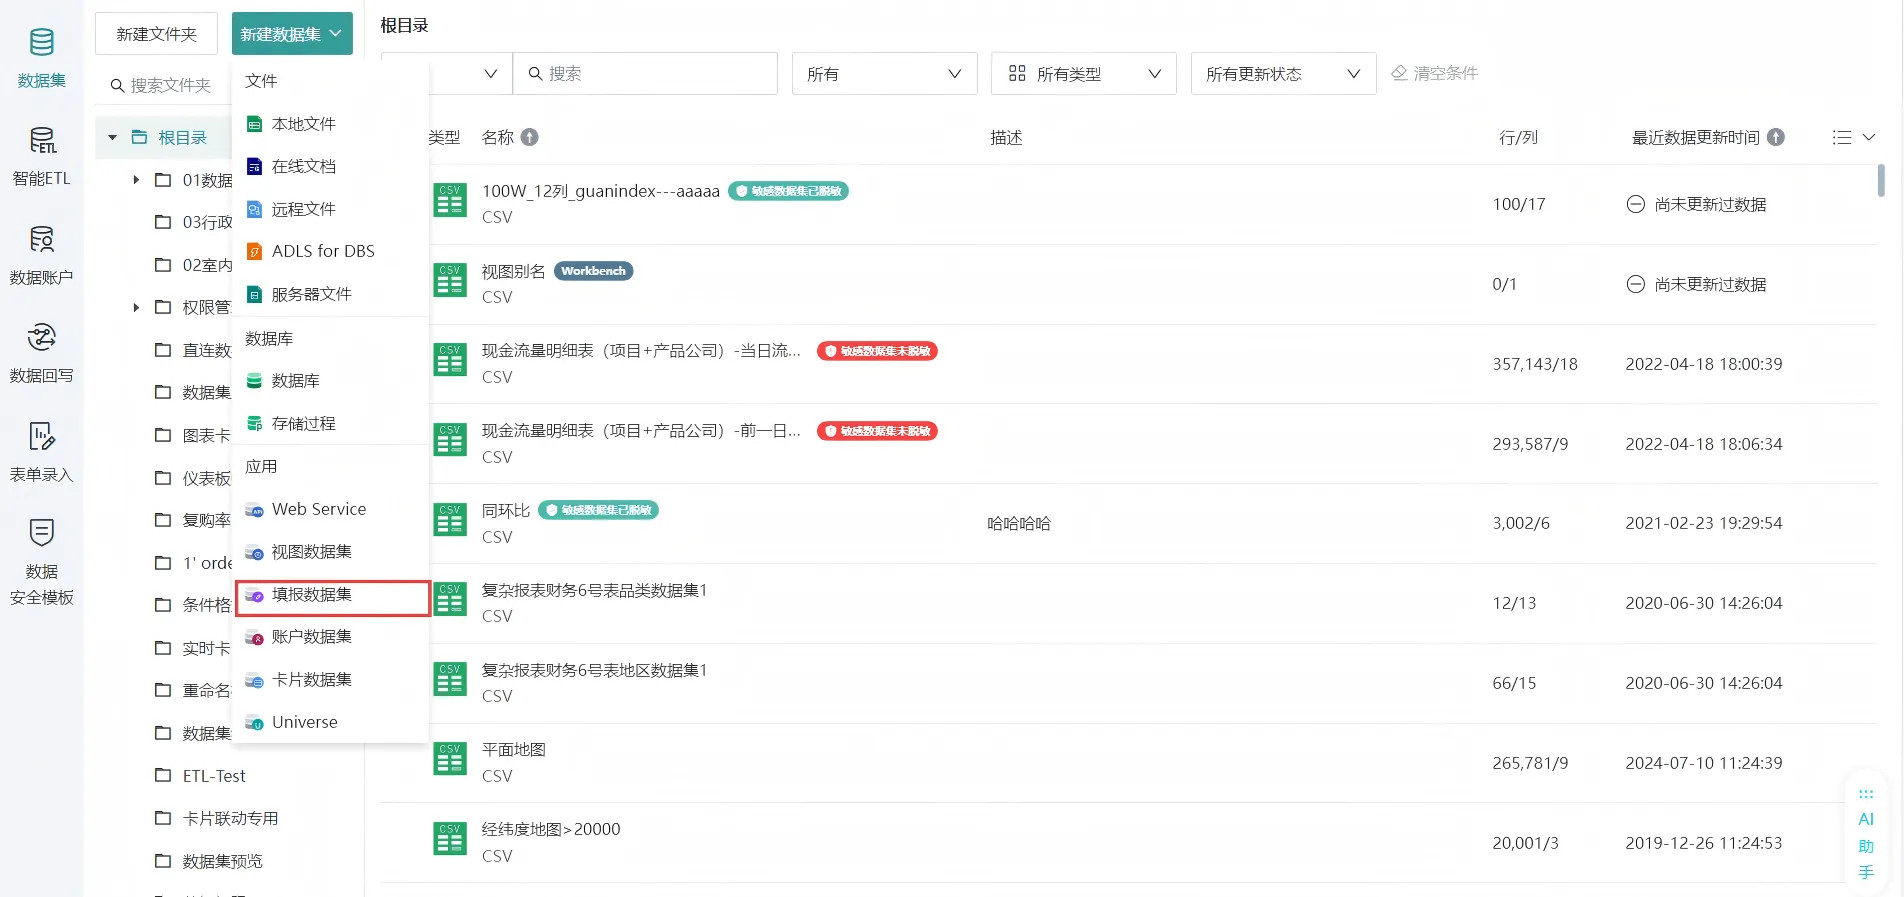Open the ETL-Test folder
1904x897 pixels.
214,776
